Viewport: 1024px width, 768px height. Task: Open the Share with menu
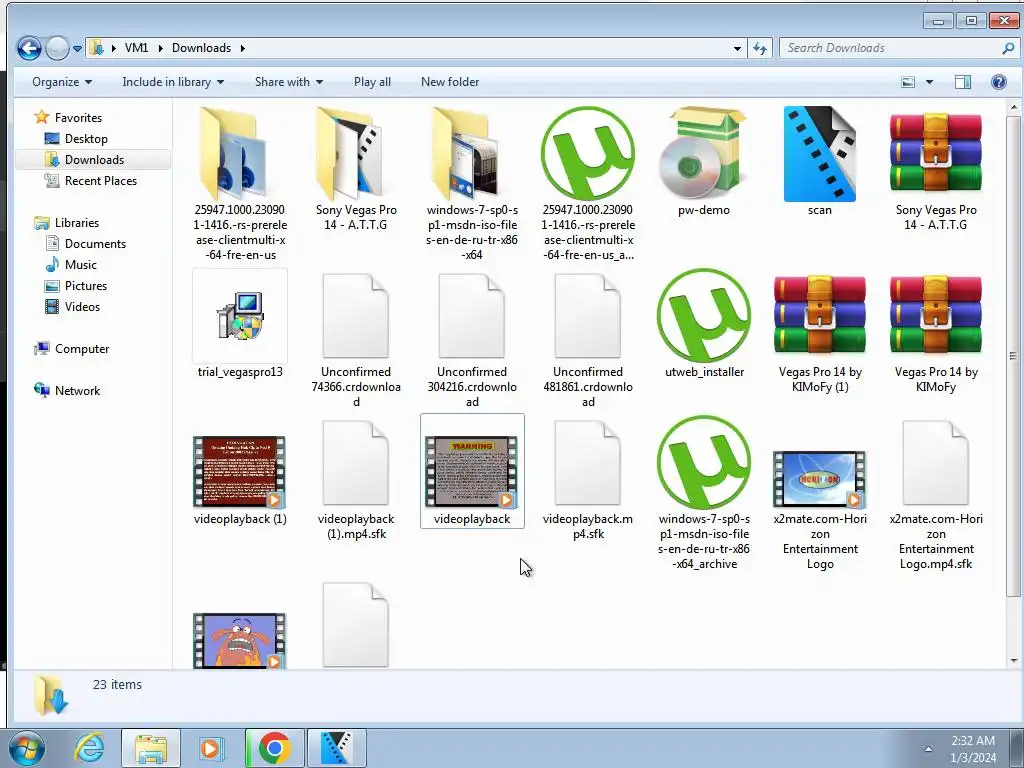(289, 82)
